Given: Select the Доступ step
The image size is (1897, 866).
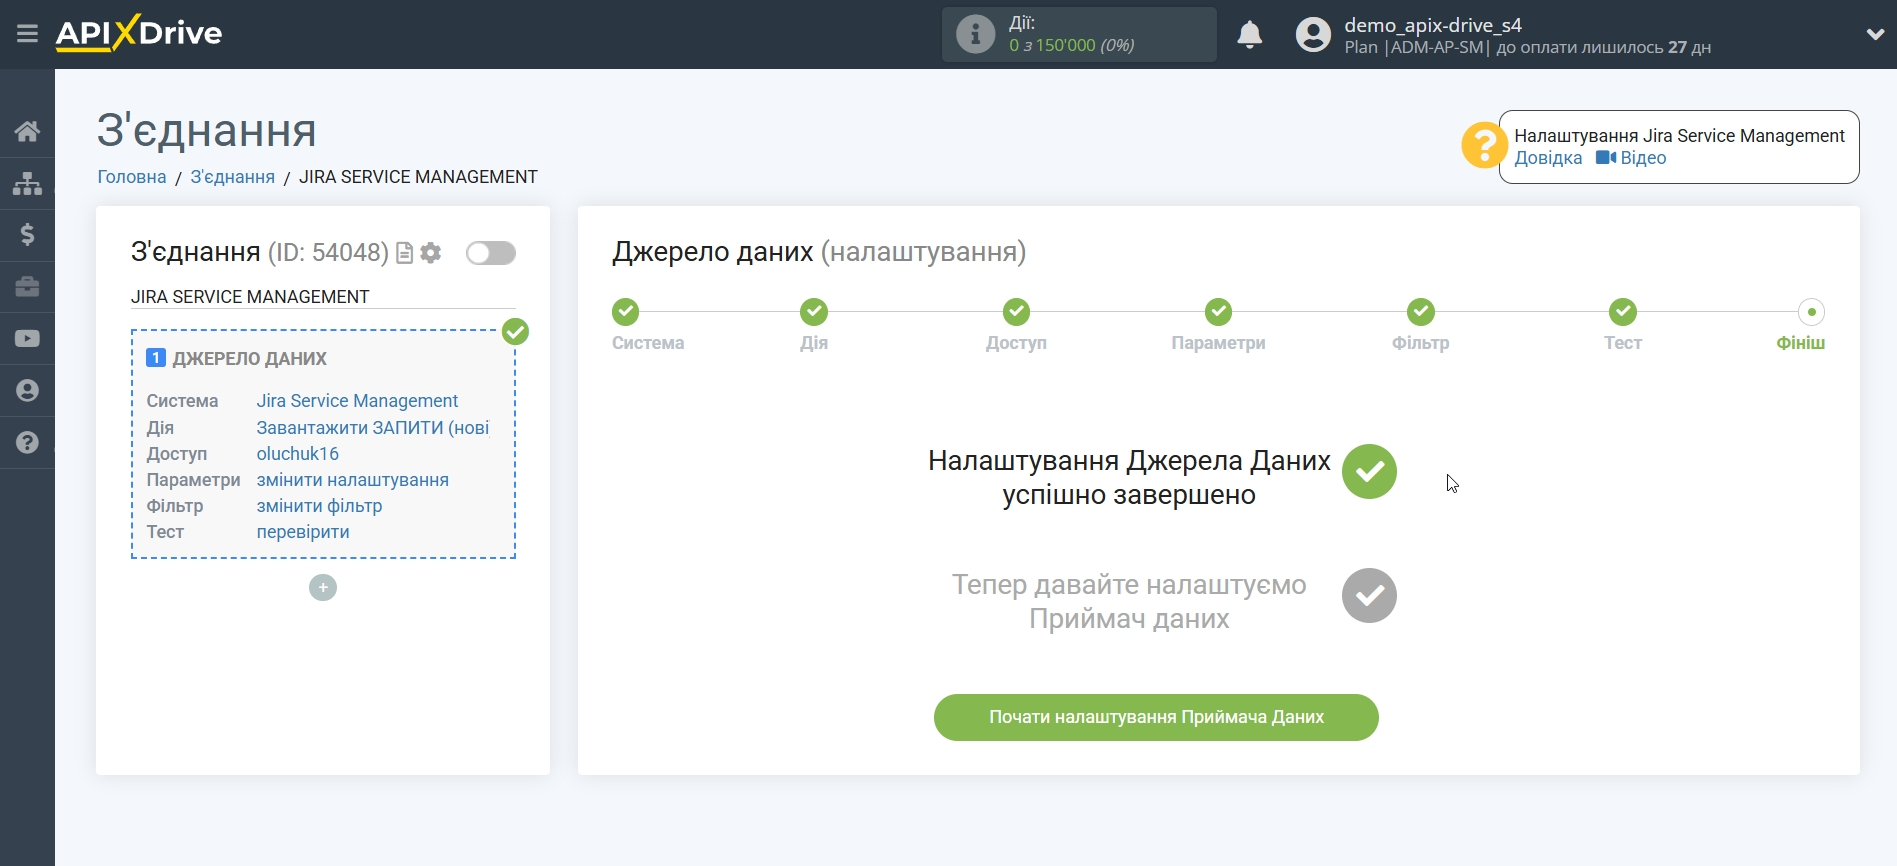Looking at the screenshot, I should coord(1016,312).
